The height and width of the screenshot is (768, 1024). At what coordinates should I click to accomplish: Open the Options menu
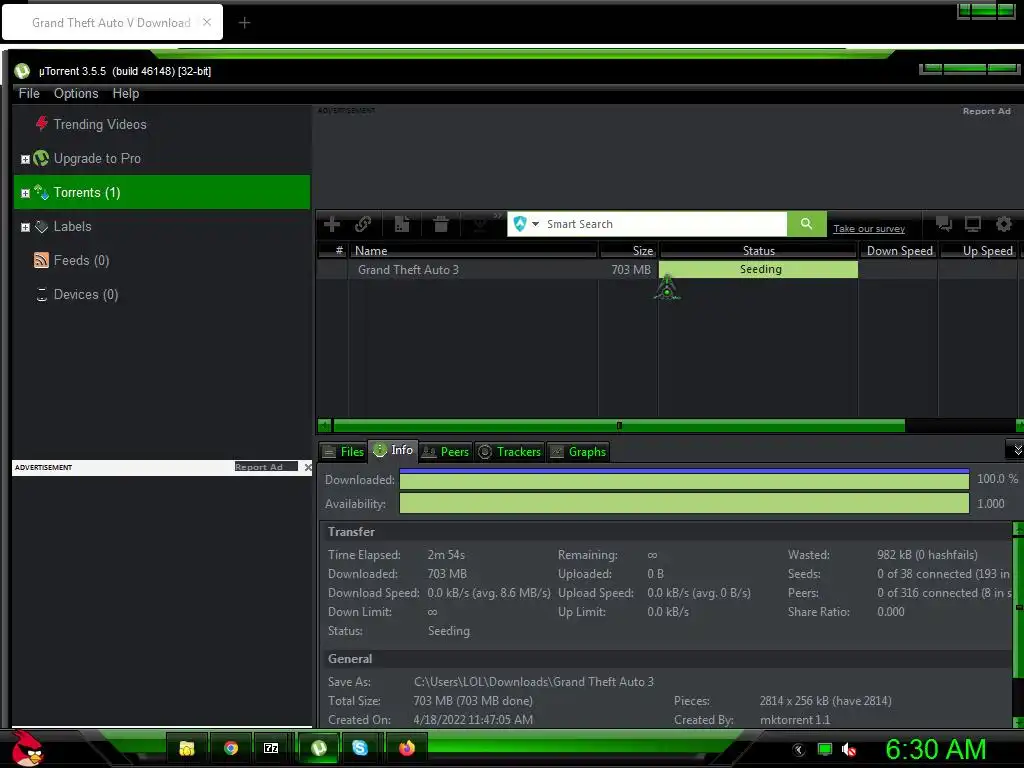point(76,93)
